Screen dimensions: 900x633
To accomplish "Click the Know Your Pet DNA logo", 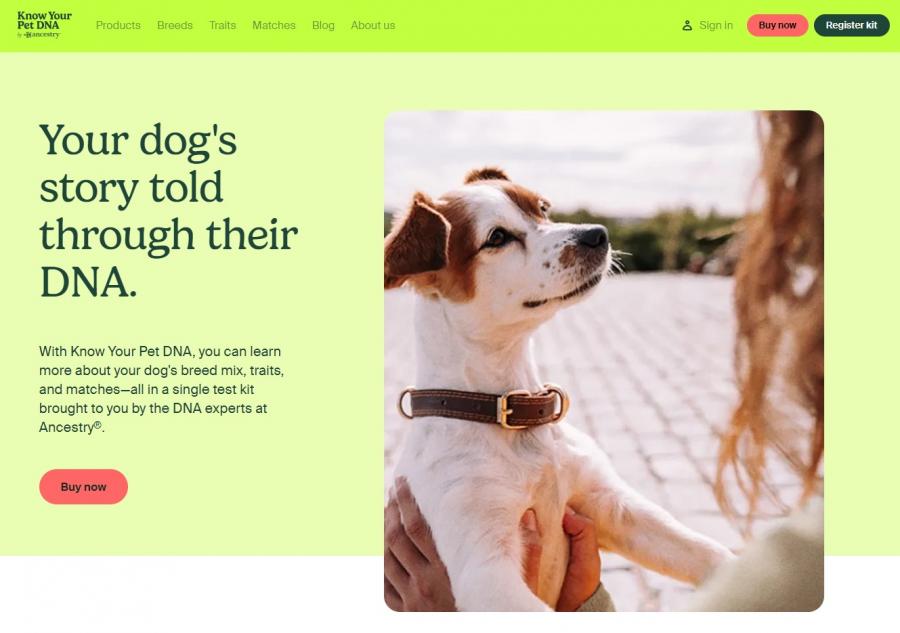I will point(44,25).
